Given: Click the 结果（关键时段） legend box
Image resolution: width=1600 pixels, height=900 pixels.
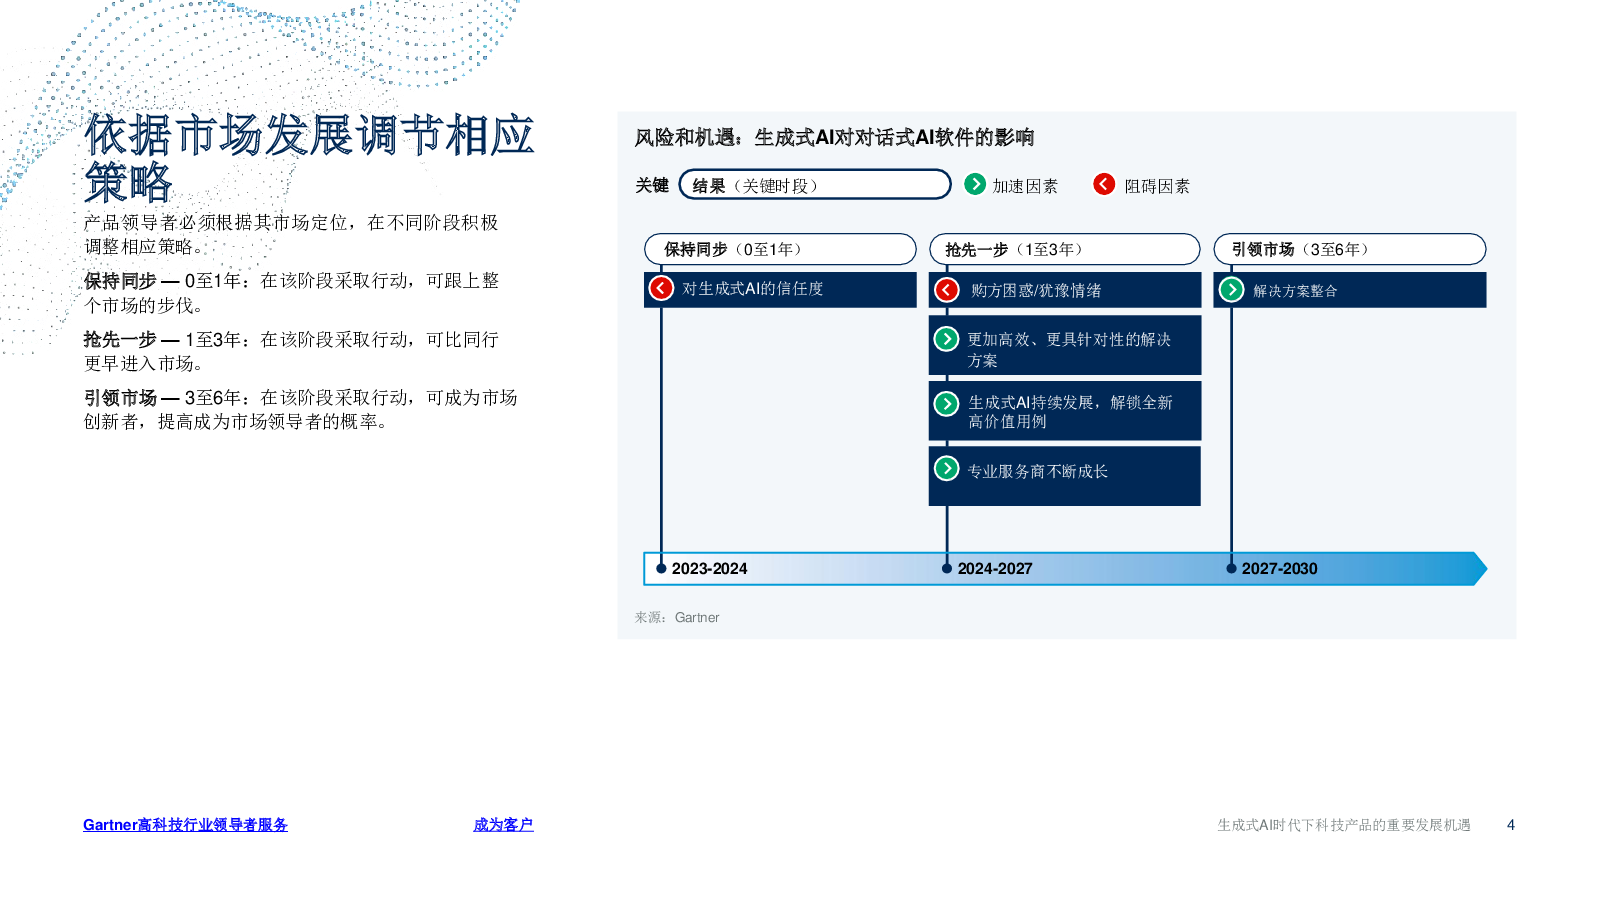Looking at the screenshot, I should (814, 185).
